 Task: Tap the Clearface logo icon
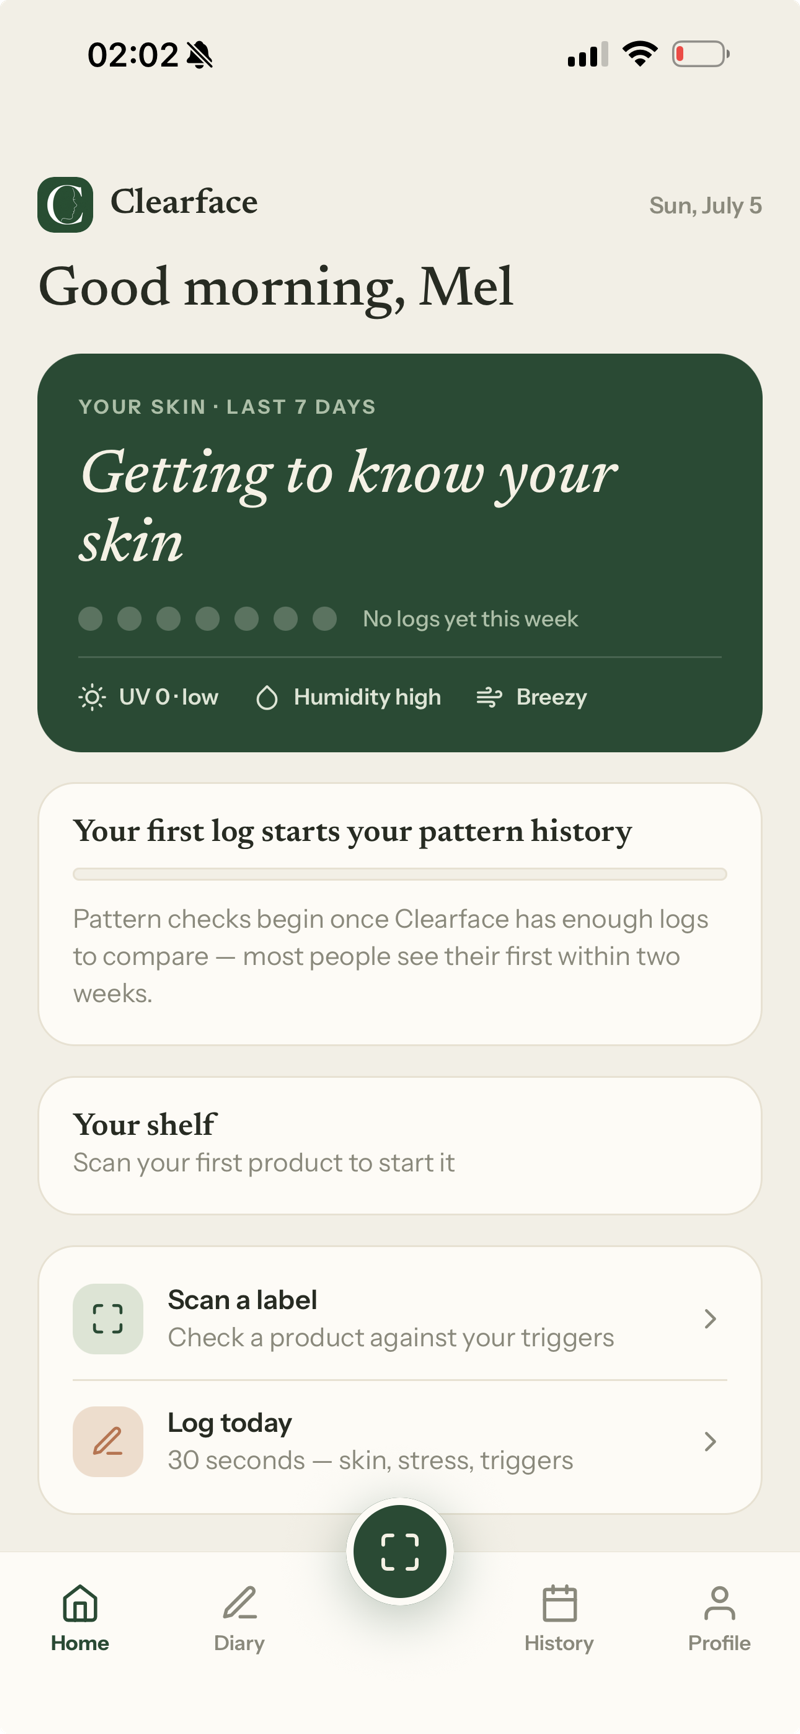click(x=65, y=204)
